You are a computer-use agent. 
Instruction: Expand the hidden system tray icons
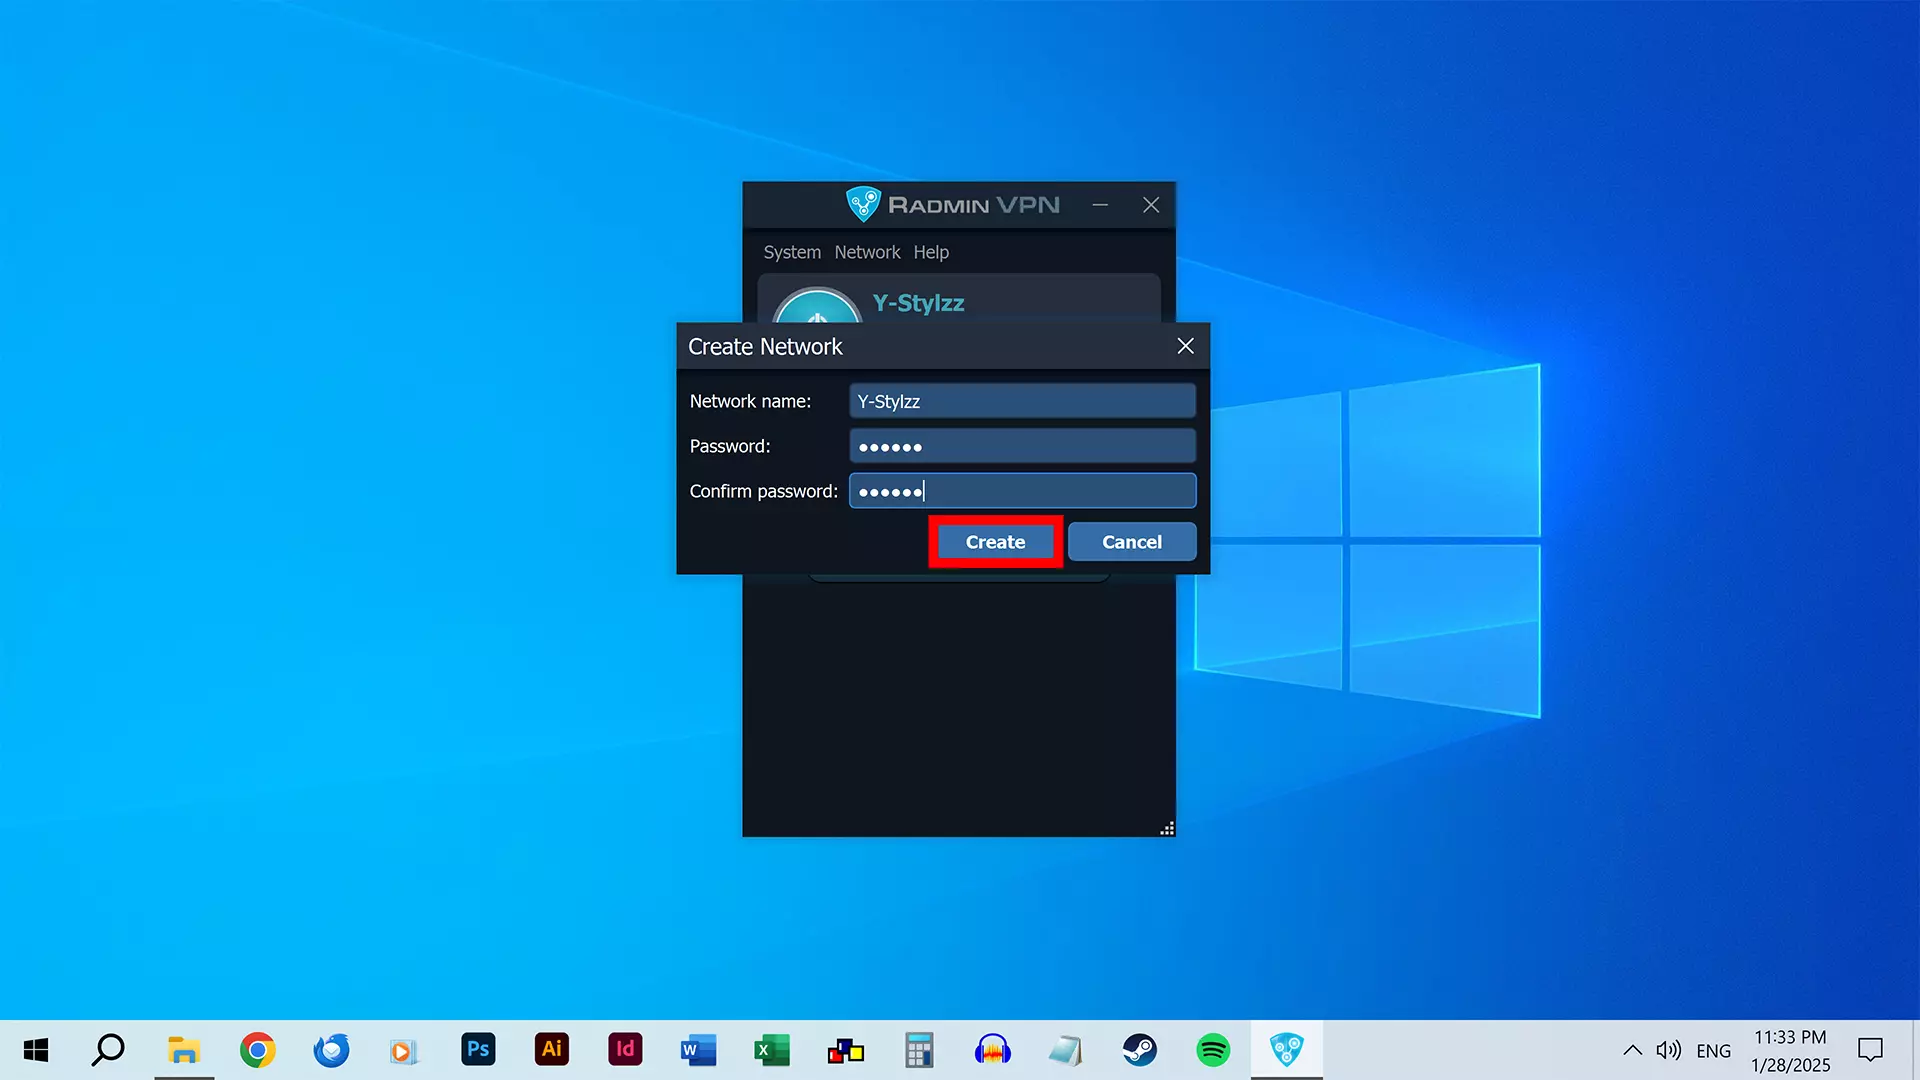(1632, 1050)
